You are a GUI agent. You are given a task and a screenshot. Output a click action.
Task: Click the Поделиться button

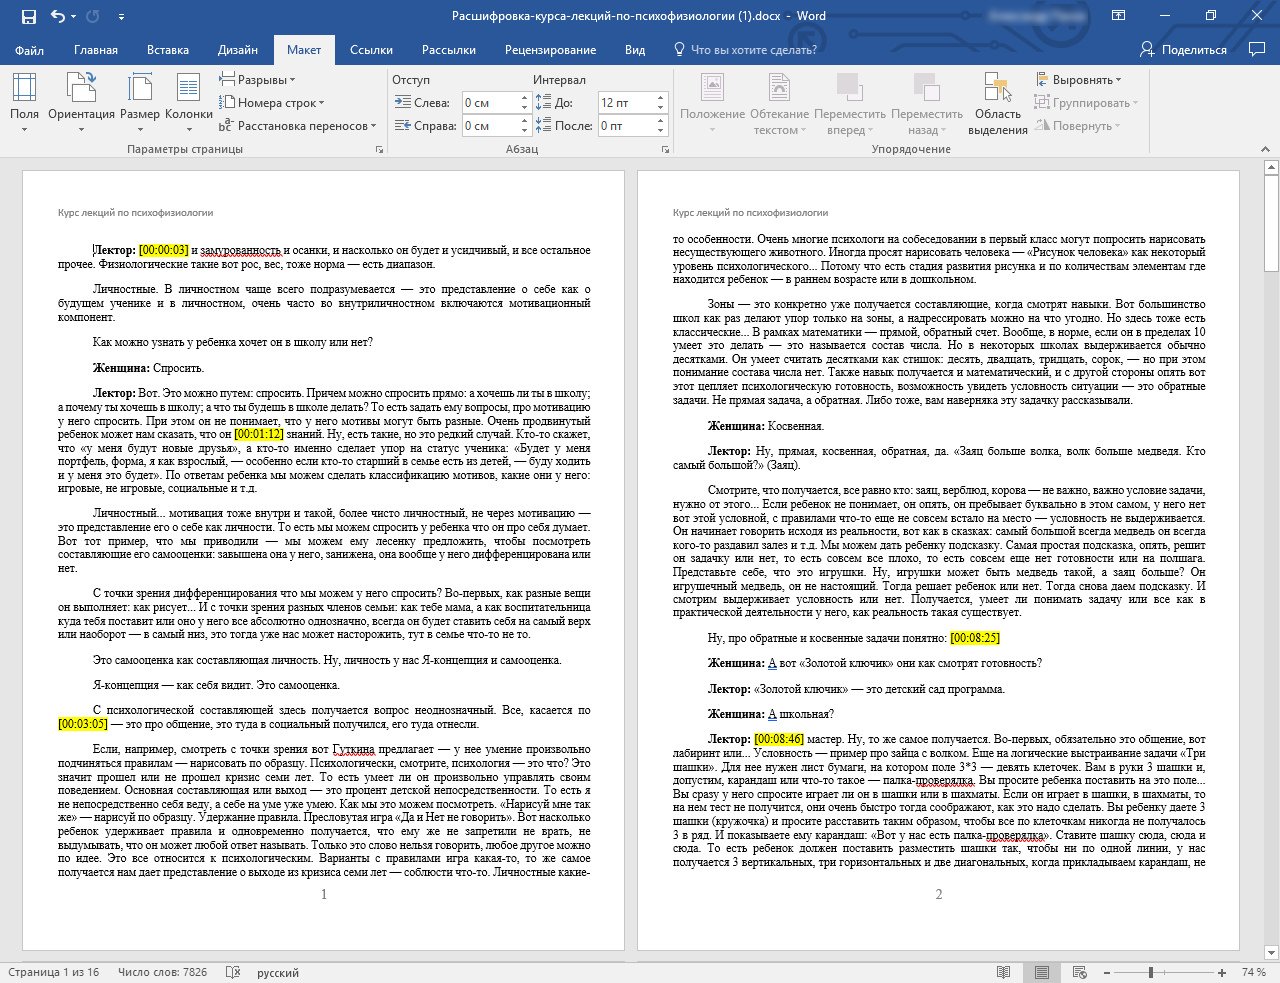[x=1184, y=50]
